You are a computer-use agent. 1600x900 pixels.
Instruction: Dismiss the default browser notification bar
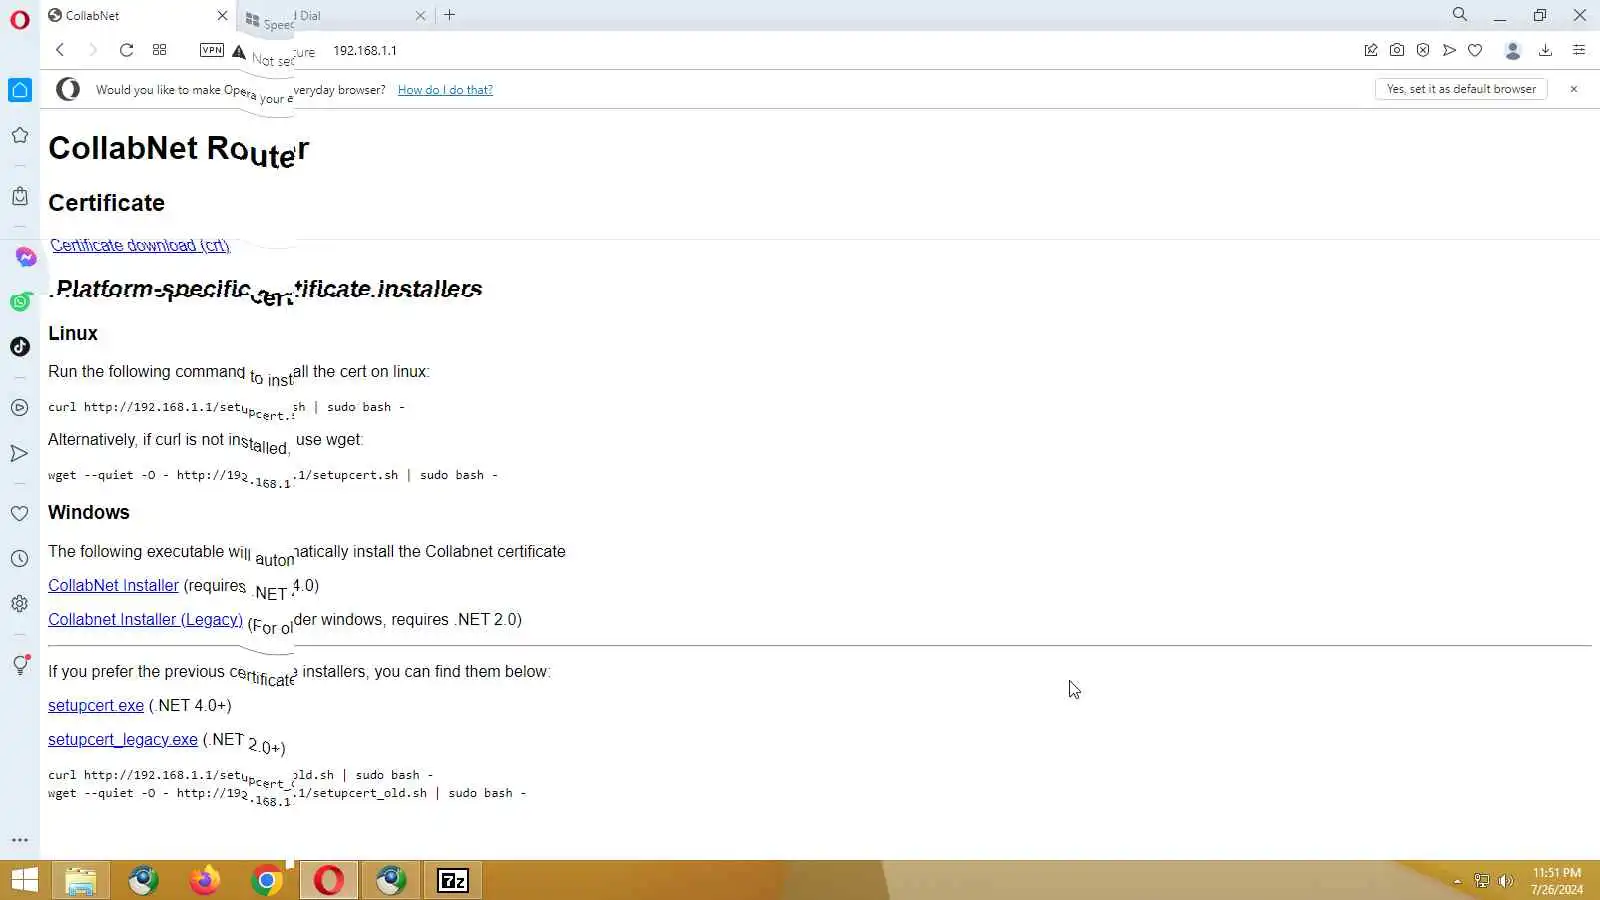click(1574, 89)
